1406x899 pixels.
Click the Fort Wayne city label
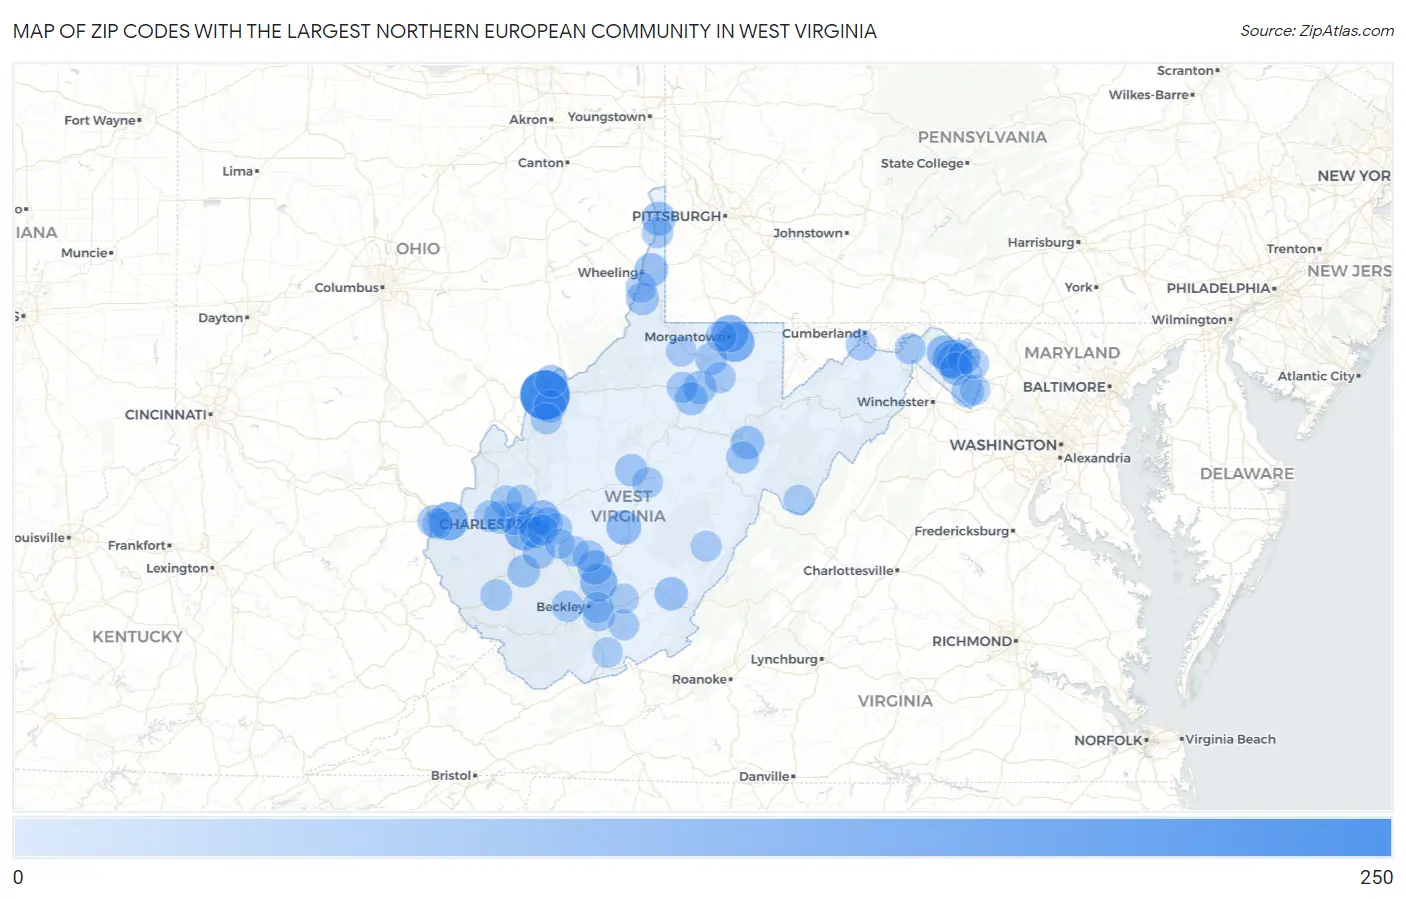(x=100, y=120)
